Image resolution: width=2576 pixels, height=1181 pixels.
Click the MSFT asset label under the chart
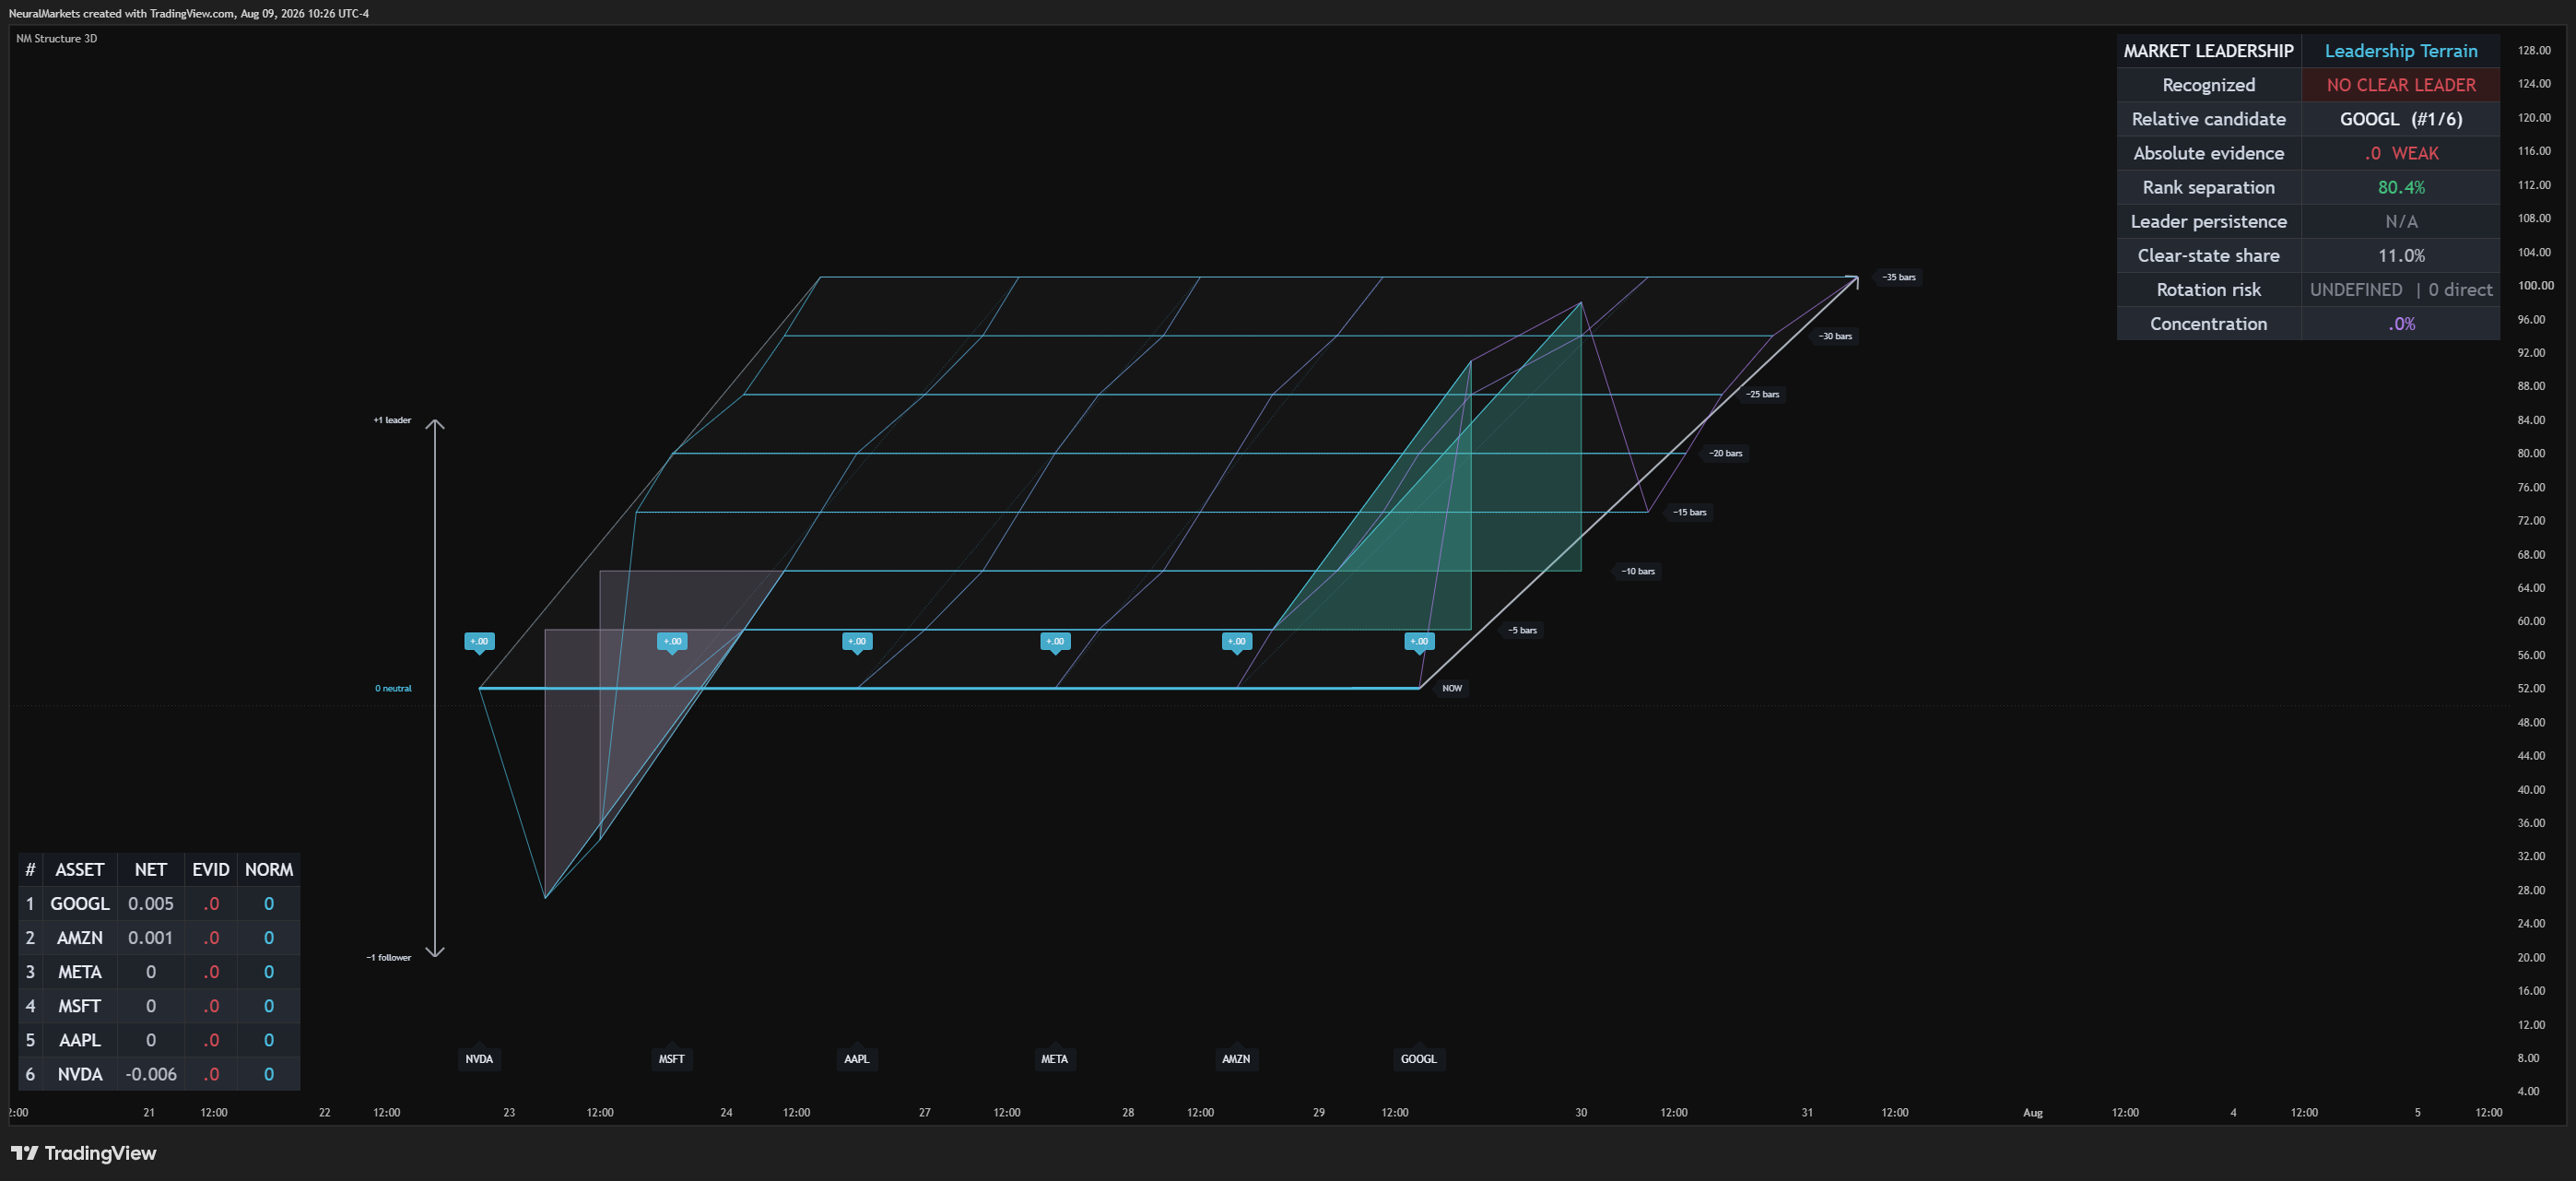671,1058
